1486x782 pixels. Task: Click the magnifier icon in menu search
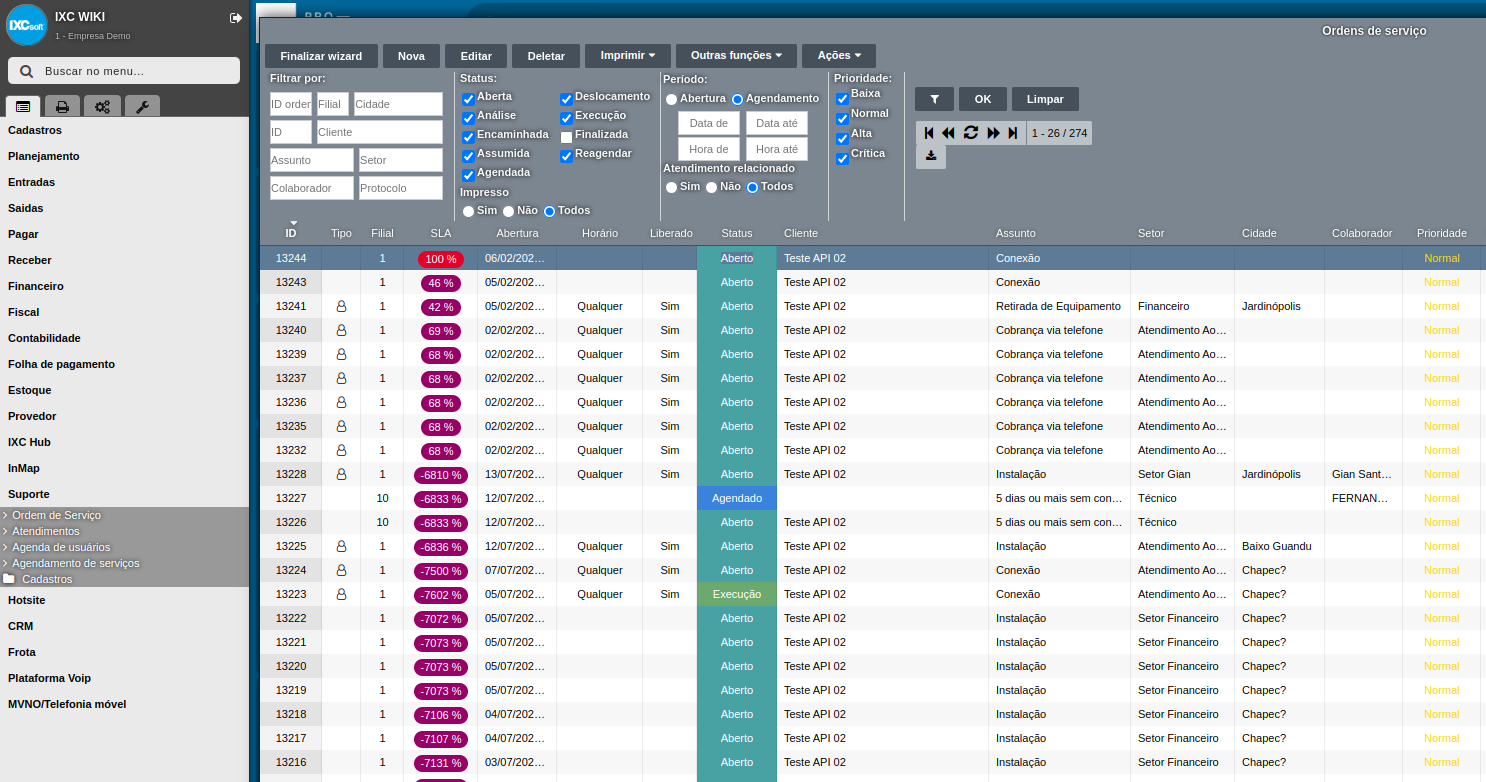click(26, 71)
